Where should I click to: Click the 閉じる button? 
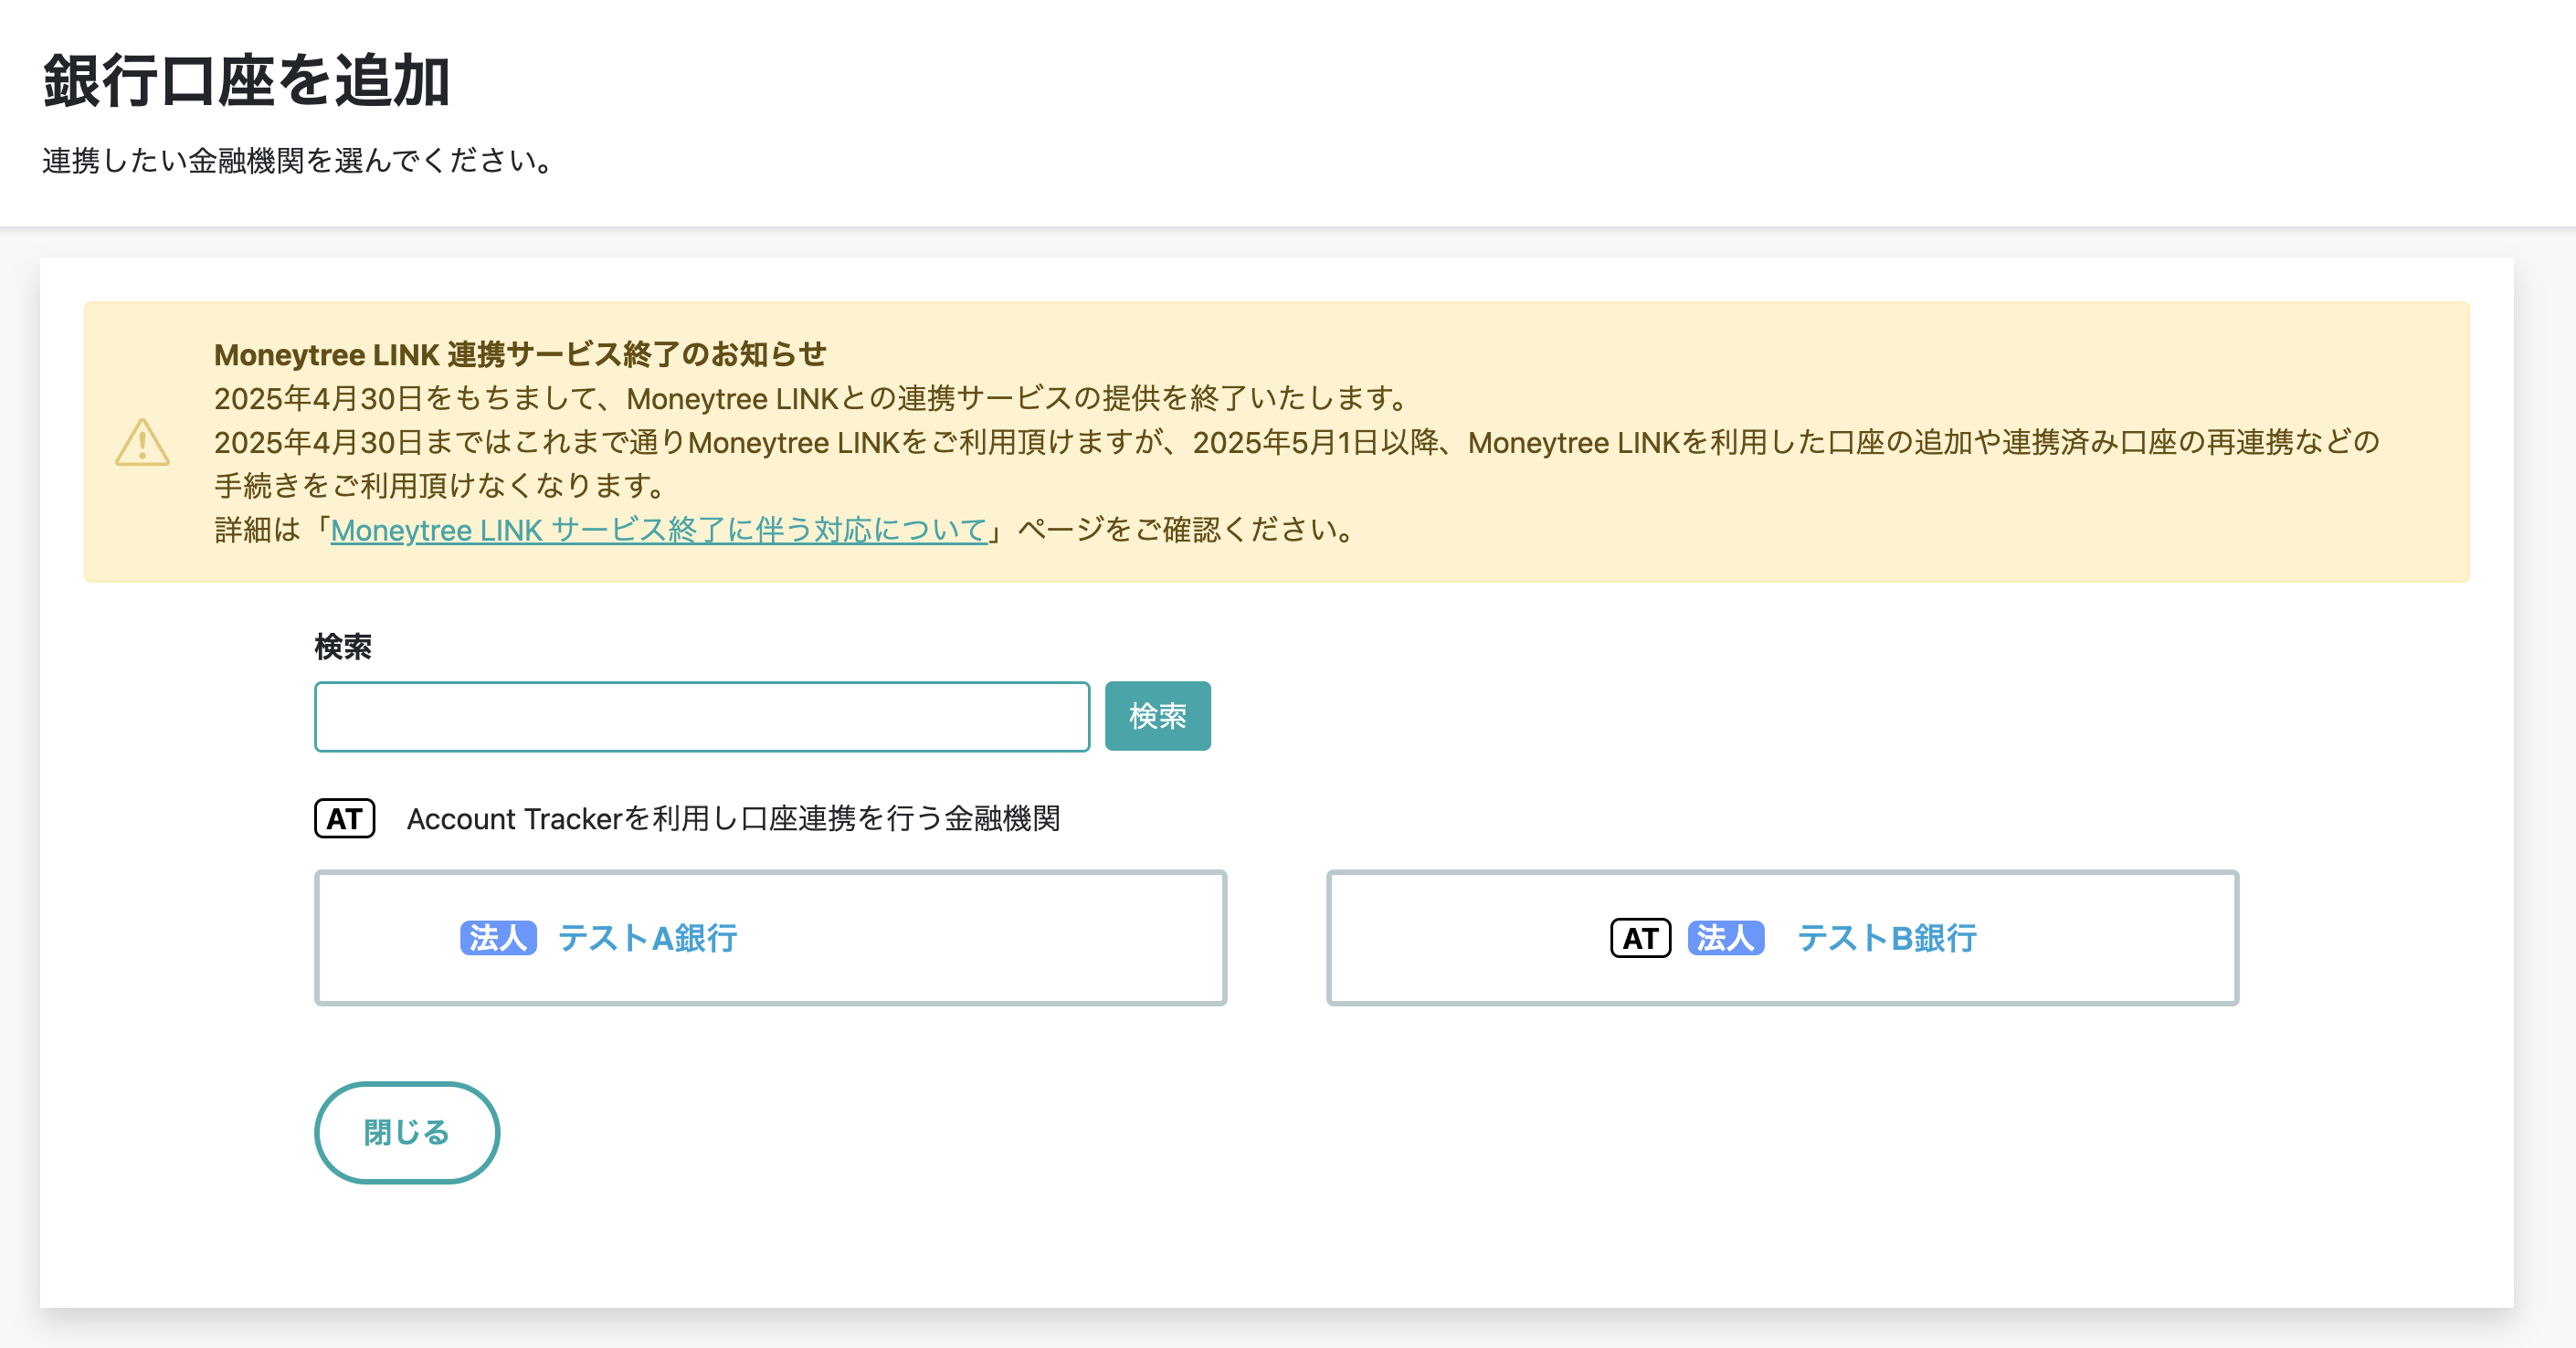click(x=407, y=1132)
